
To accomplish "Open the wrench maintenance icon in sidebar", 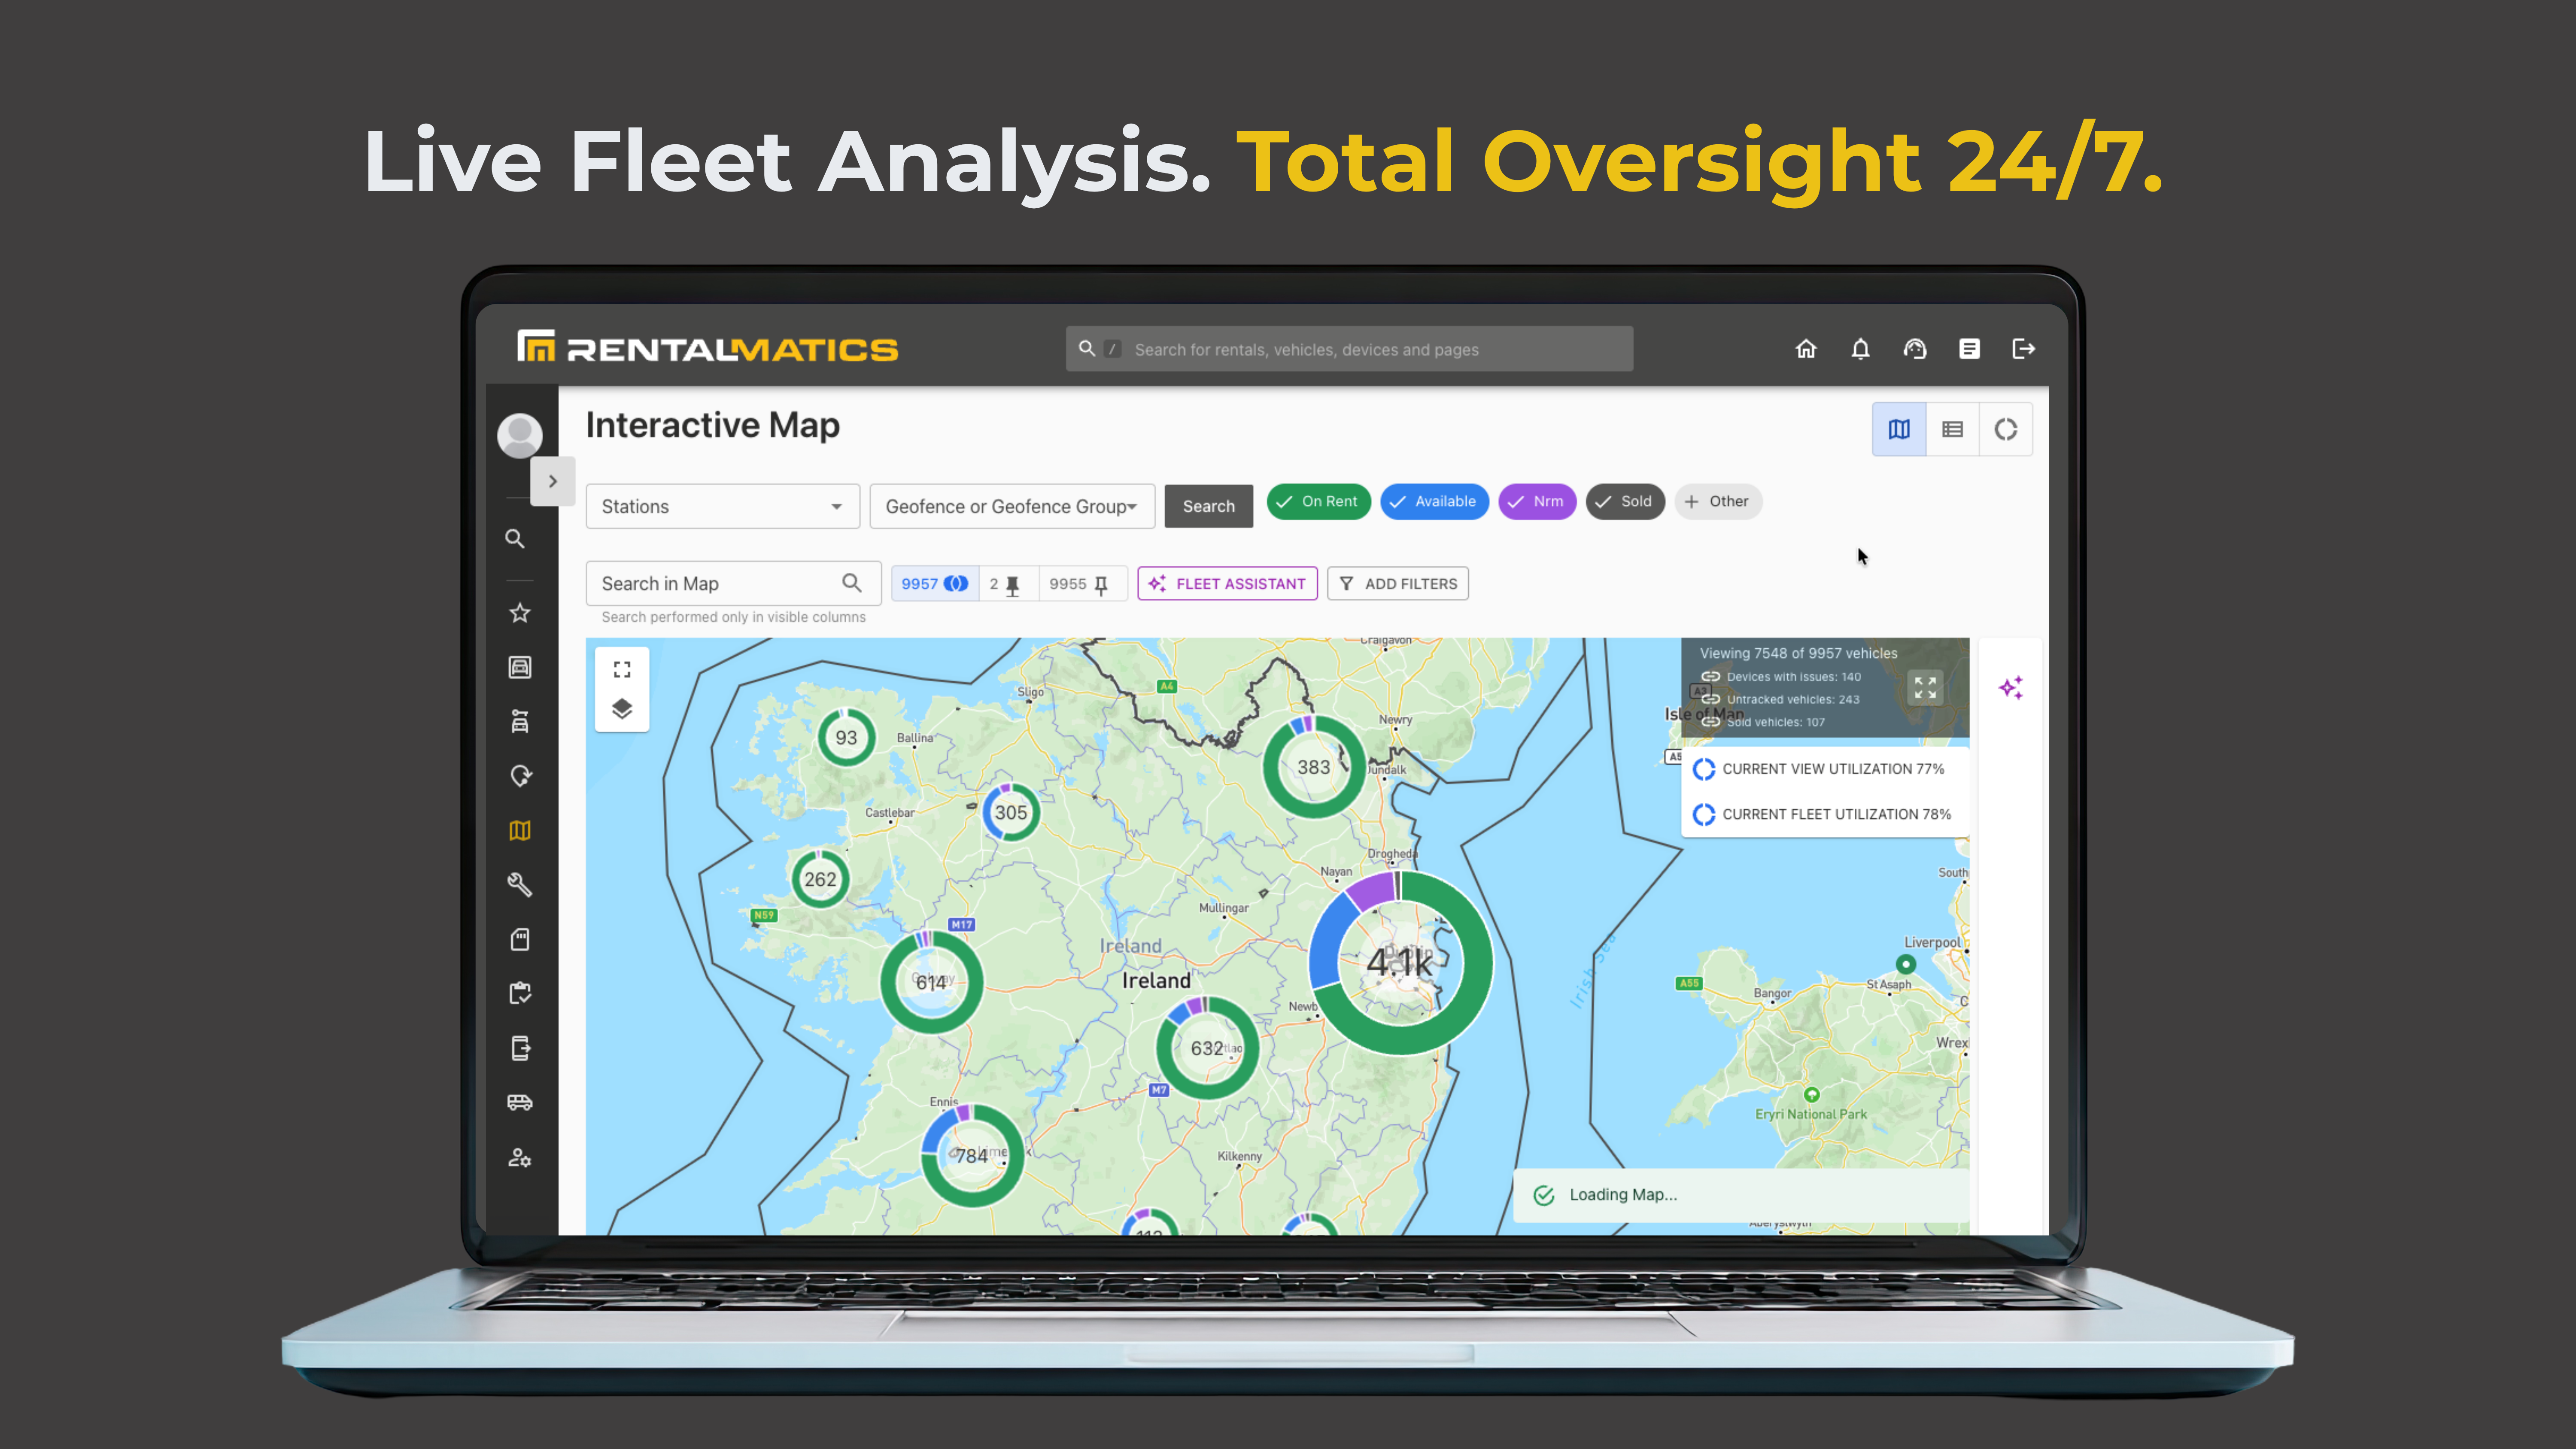I will [520, 884].
